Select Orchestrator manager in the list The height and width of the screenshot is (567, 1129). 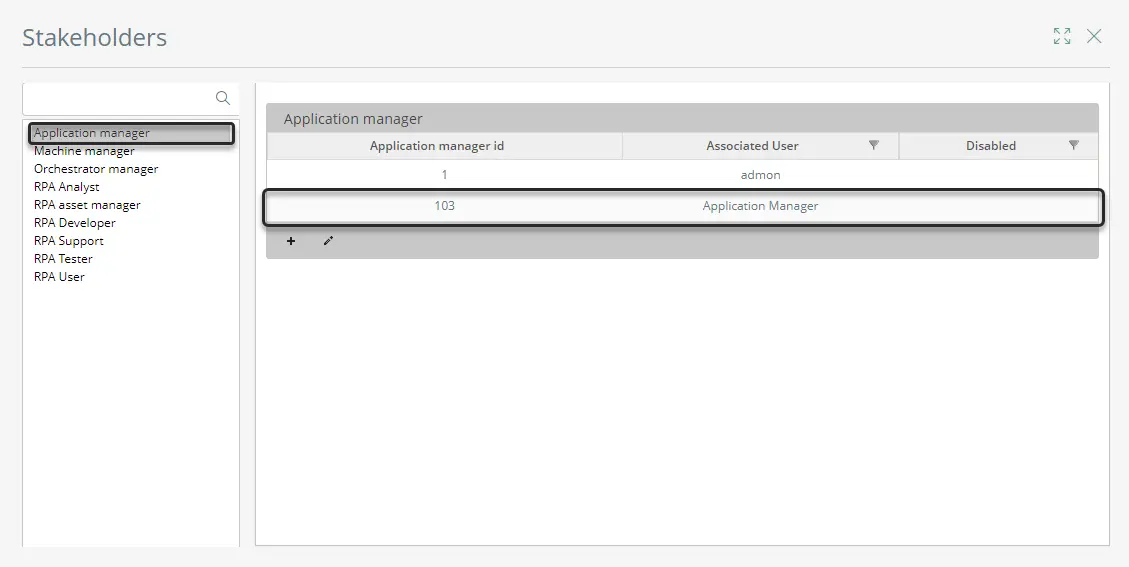(96, 169)
